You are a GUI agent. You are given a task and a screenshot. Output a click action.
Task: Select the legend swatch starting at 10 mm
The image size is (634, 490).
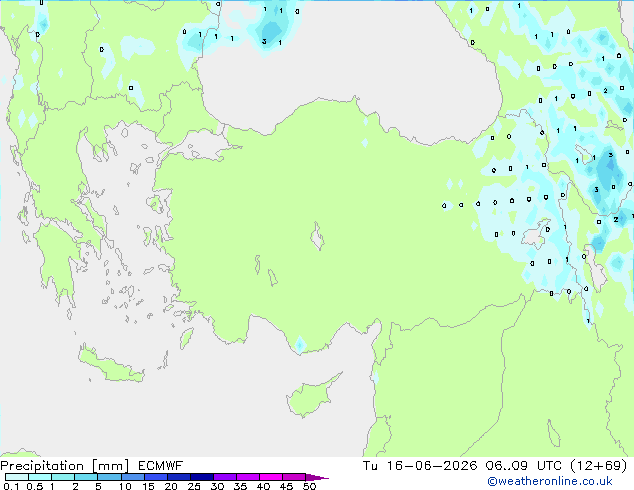coord(132,477)
